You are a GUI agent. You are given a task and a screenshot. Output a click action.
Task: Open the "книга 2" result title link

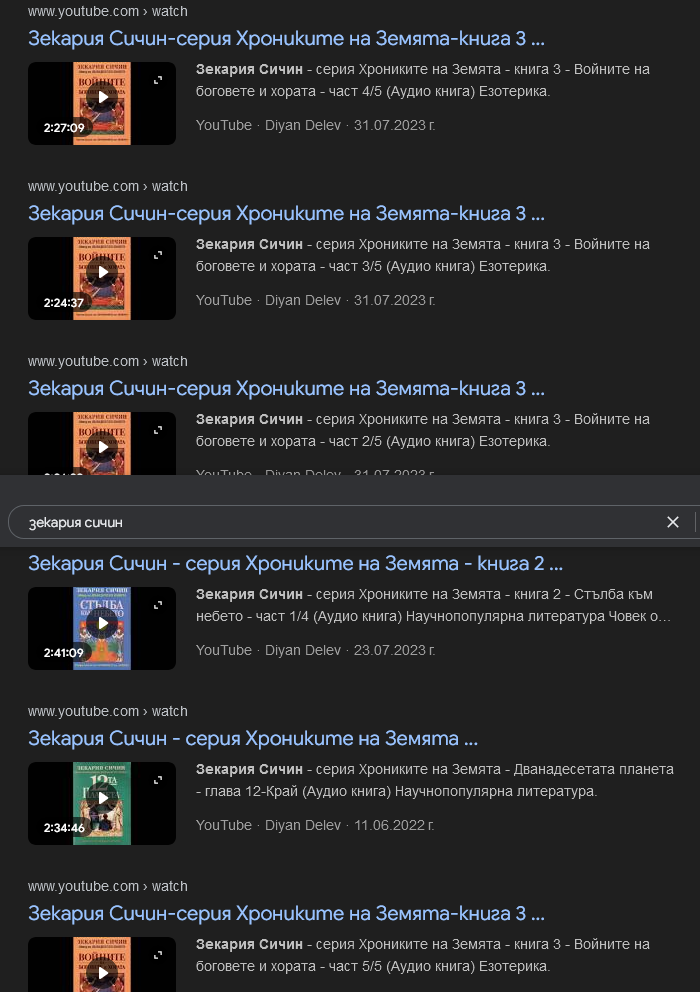pos(295,563)
